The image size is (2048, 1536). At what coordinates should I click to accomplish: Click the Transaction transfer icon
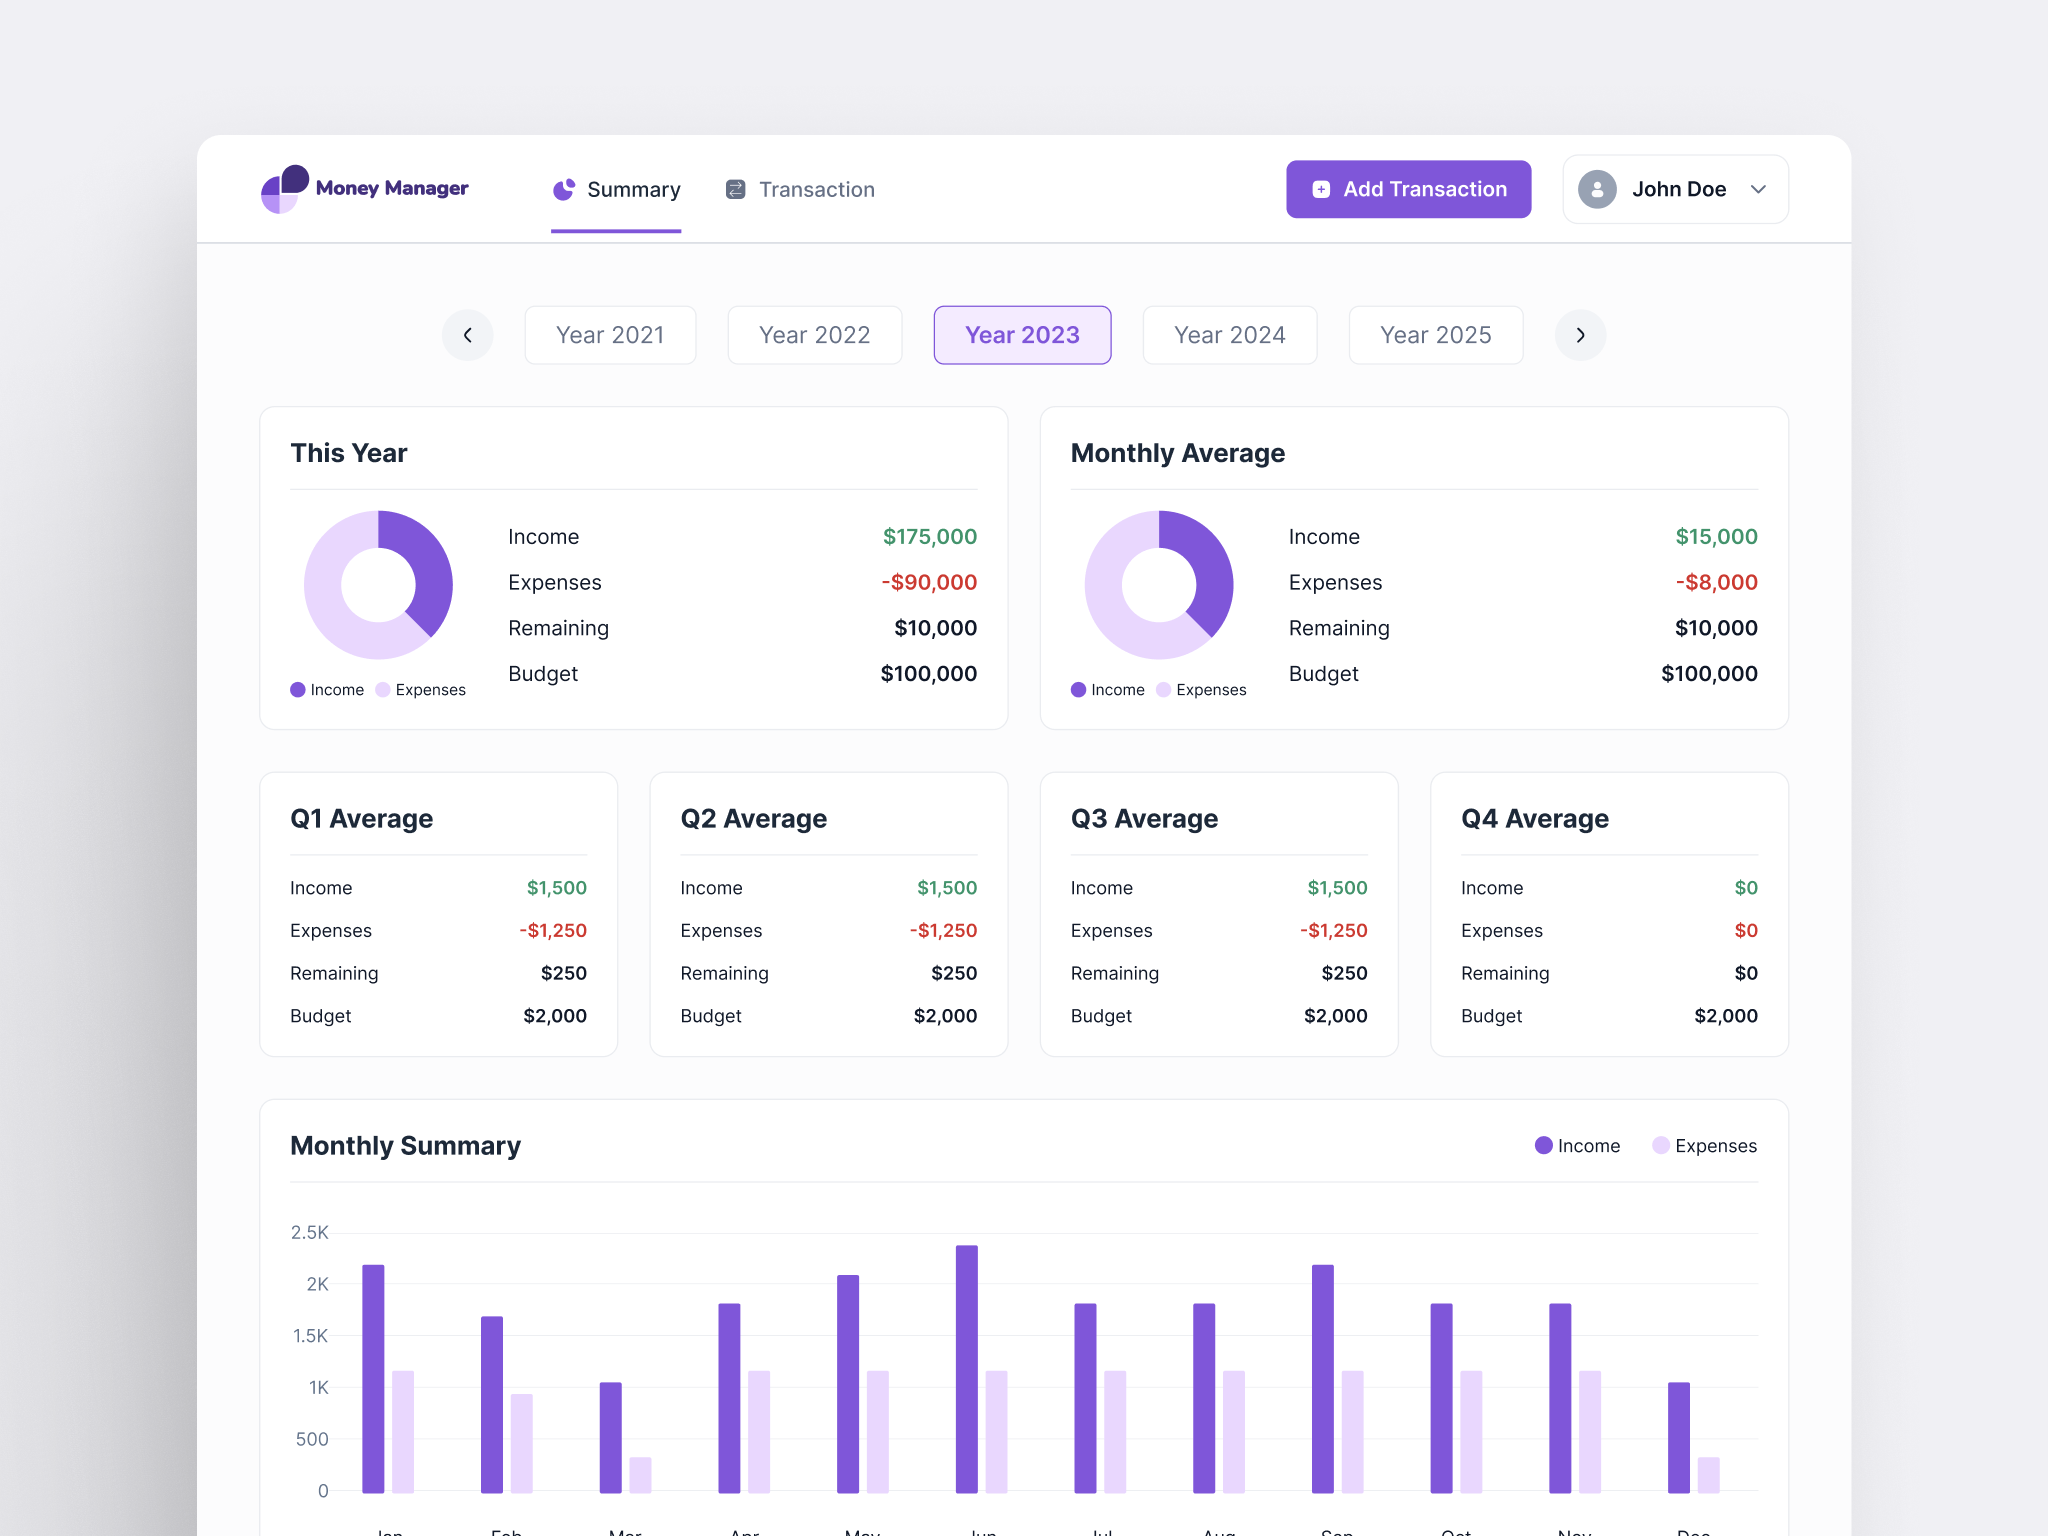click(x=735, y=189)
